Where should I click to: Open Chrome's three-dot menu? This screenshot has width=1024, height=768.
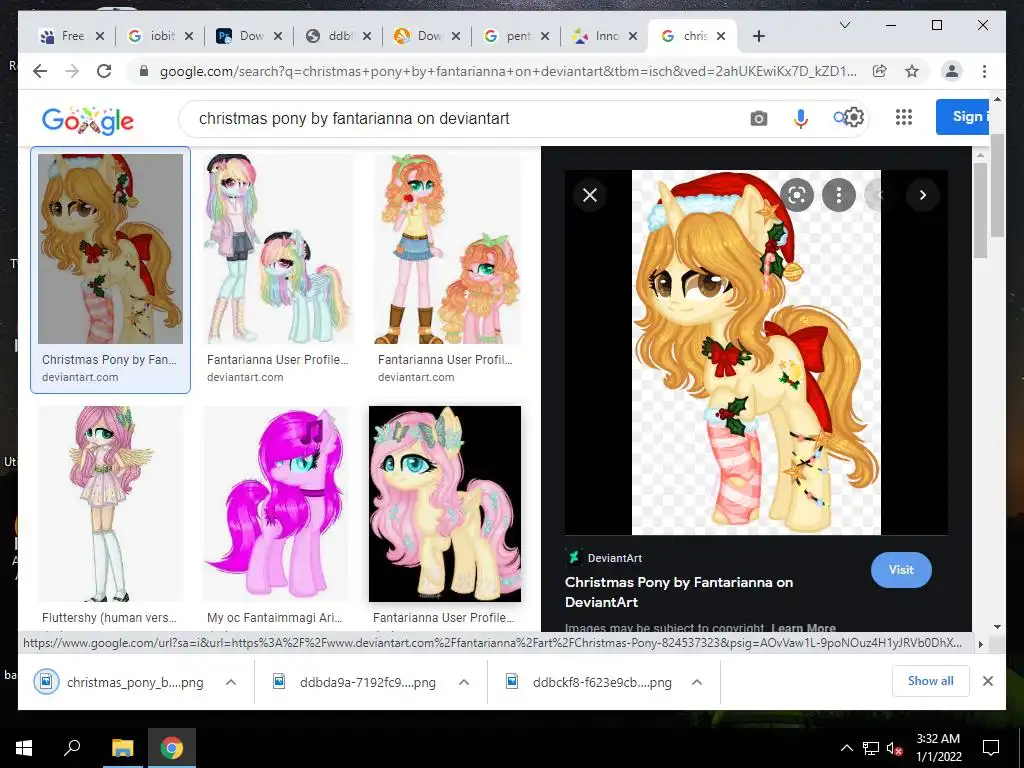tap(984, 71)
